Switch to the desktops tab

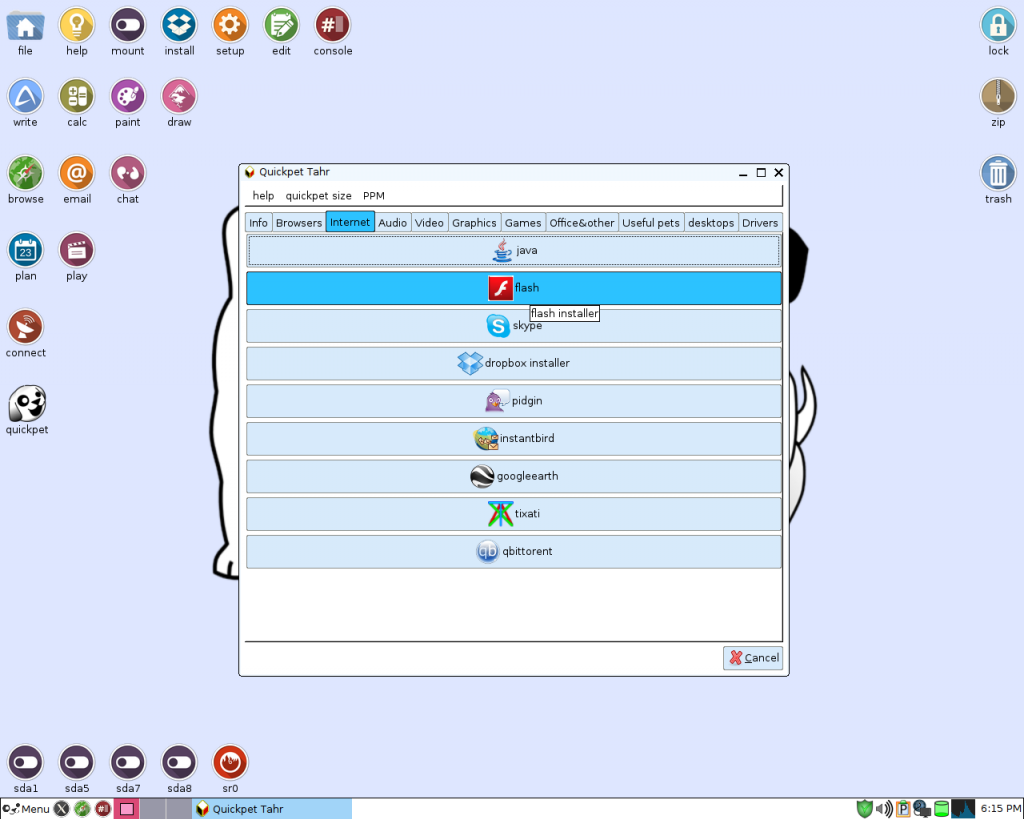[x=711, y=223]
